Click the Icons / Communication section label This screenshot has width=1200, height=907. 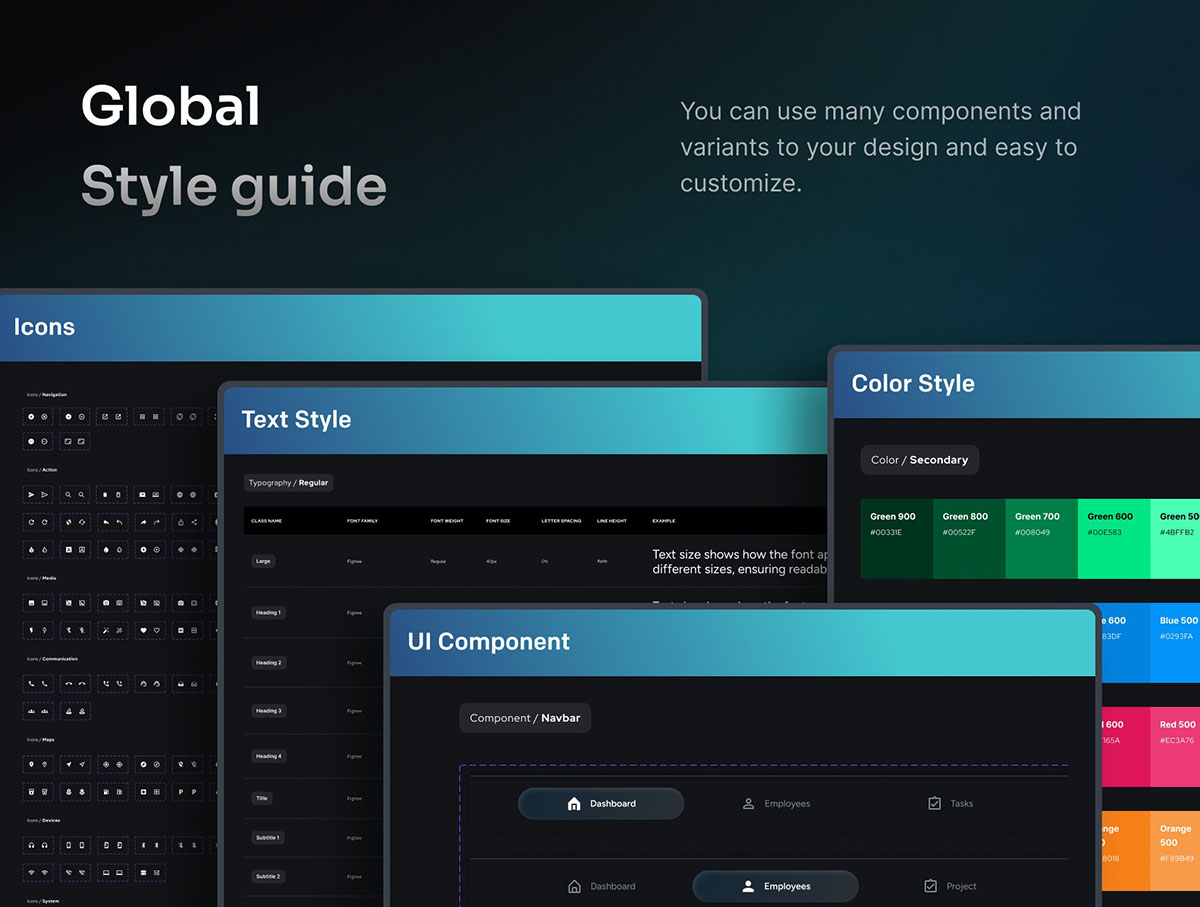pyautogui.click(x=52, y=659)
